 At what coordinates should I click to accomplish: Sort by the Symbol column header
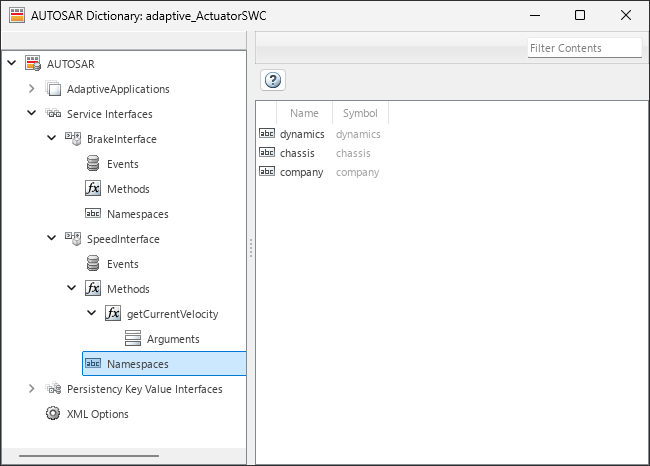click(x=360, y=113)
